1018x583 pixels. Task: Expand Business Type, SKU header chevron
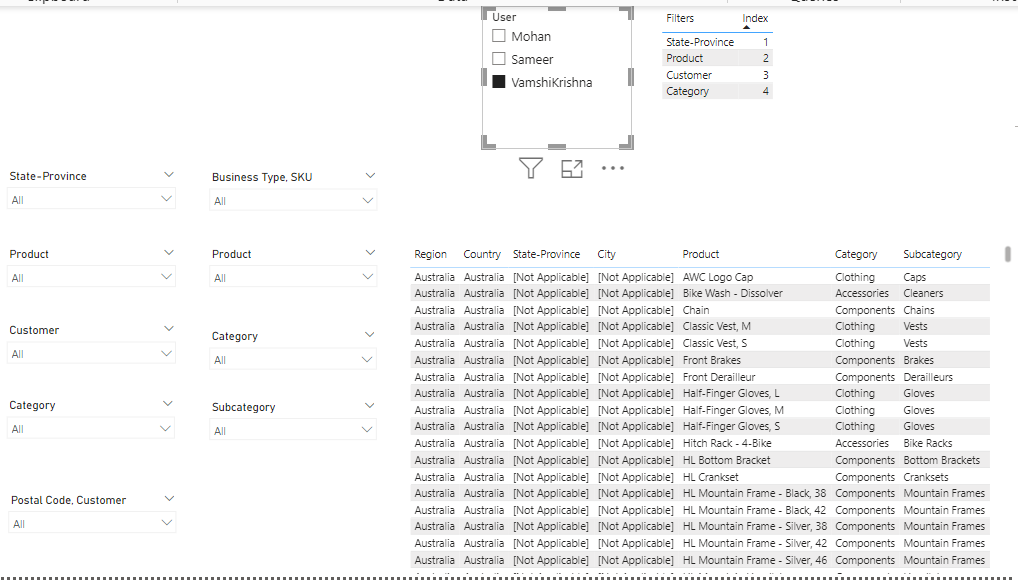(370, 175)
